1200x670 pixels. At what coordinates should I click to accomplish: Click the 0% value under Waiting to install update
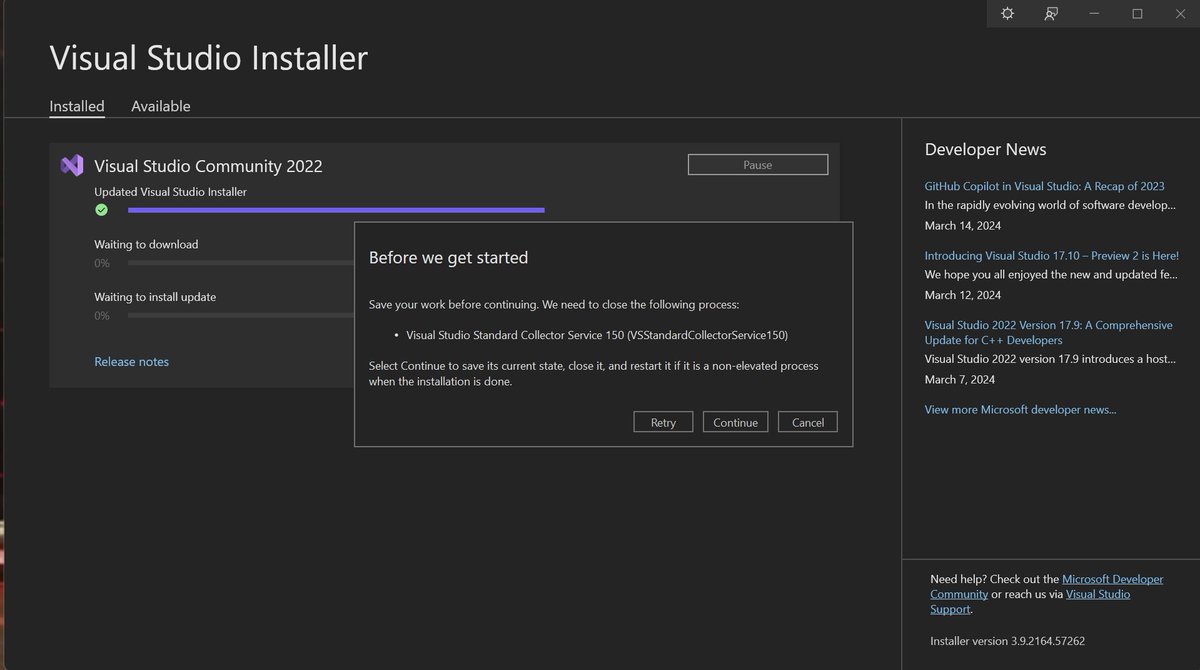[x=102, y=315]
